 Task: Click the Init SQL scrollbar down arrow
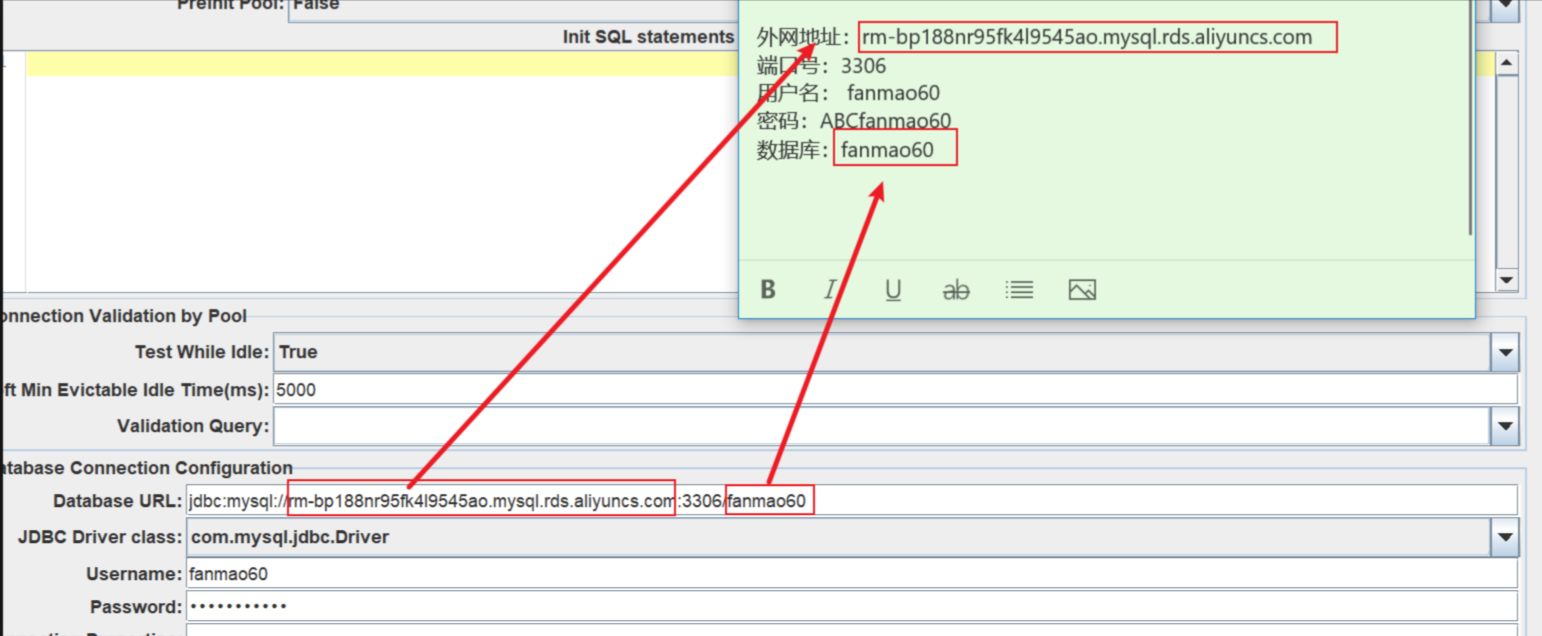pyautogui.click(x=1507, y=280)
